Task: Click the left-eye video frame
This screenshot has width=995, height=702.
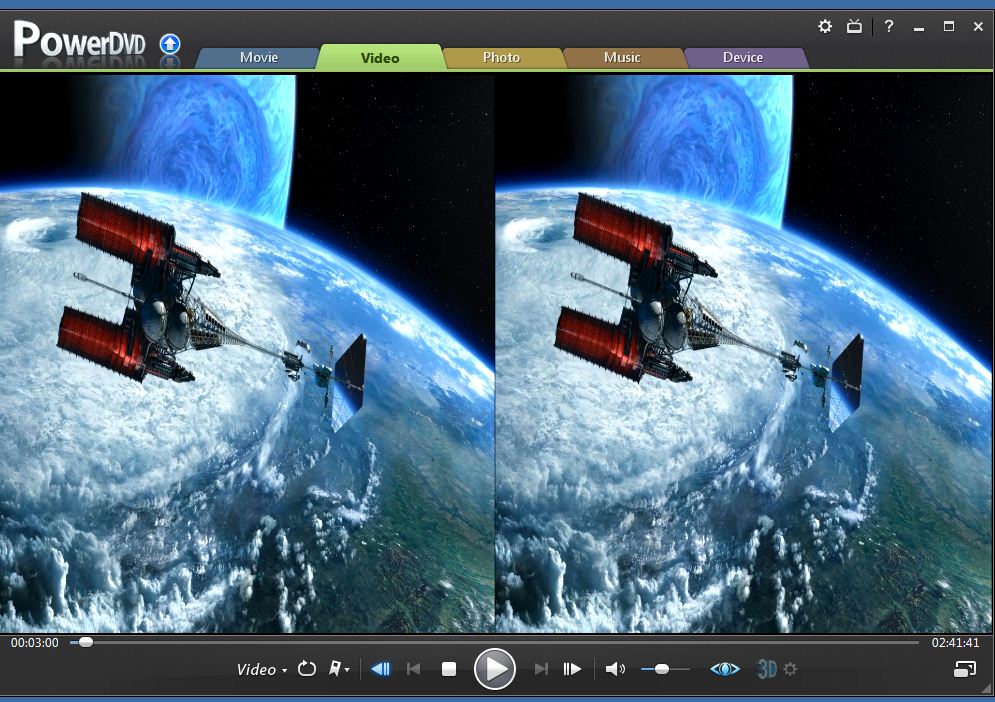Action: pyautogui.click(x=247, y=354)
